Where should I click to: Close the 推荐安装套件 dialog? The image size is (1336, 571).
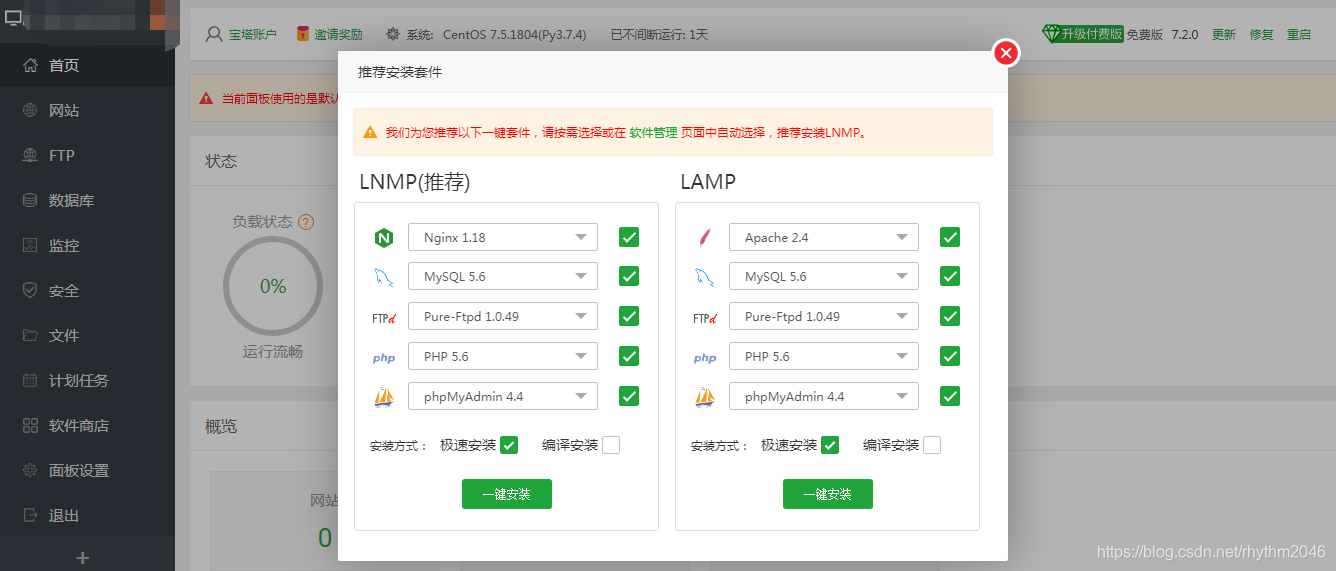point(1006,53)
